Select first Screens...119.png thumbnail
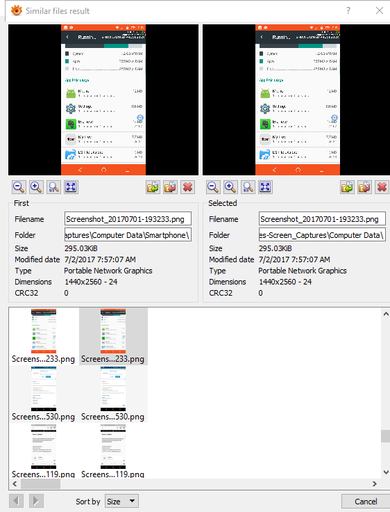This screenshot has height=512, width=390. [44, 451]
